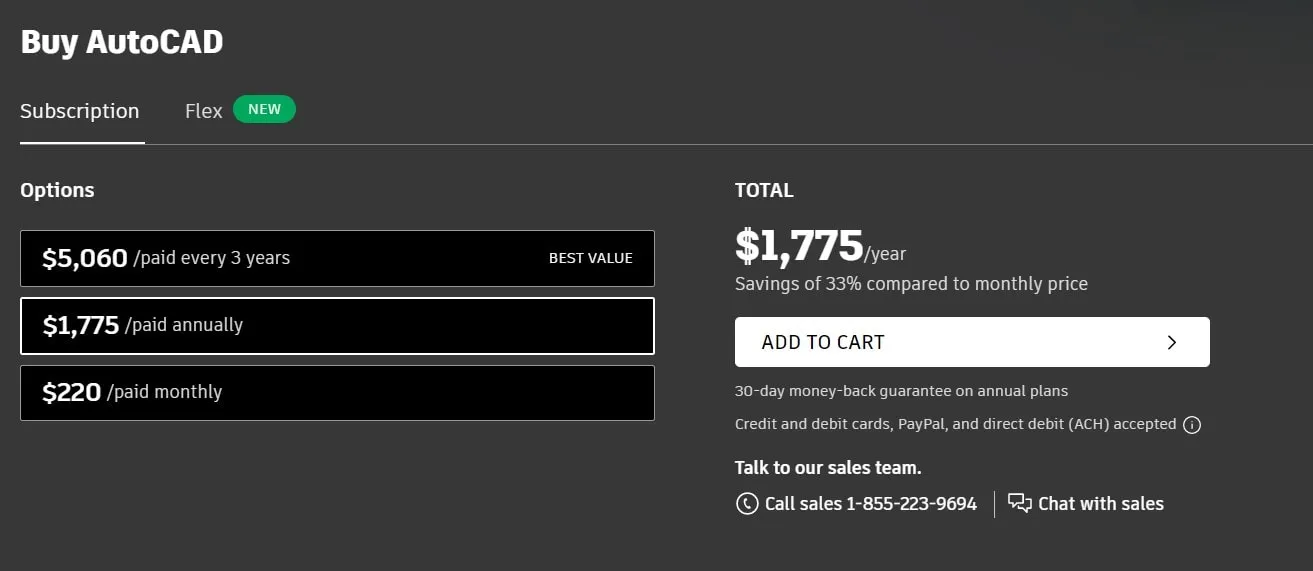1313x571 pixels.
Task: Click Talk to our sales team text
Action: point(828,467)
